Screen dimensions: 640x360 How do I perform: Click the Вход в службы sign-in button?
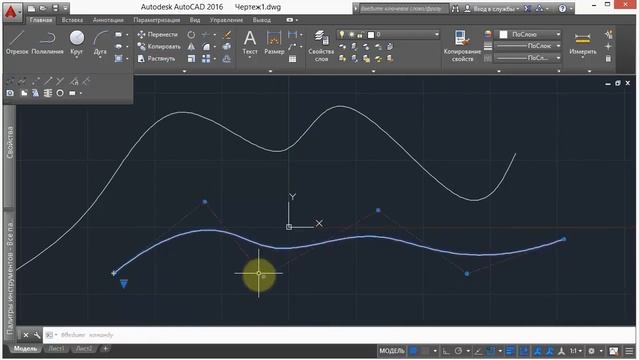point(492,9)
